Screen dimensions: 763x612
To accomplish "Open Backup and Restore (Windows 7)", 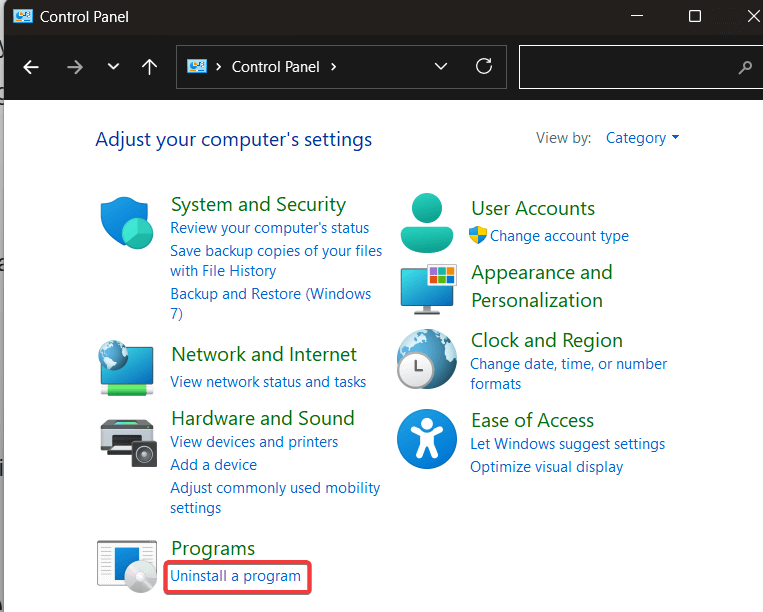I will 270,294.
